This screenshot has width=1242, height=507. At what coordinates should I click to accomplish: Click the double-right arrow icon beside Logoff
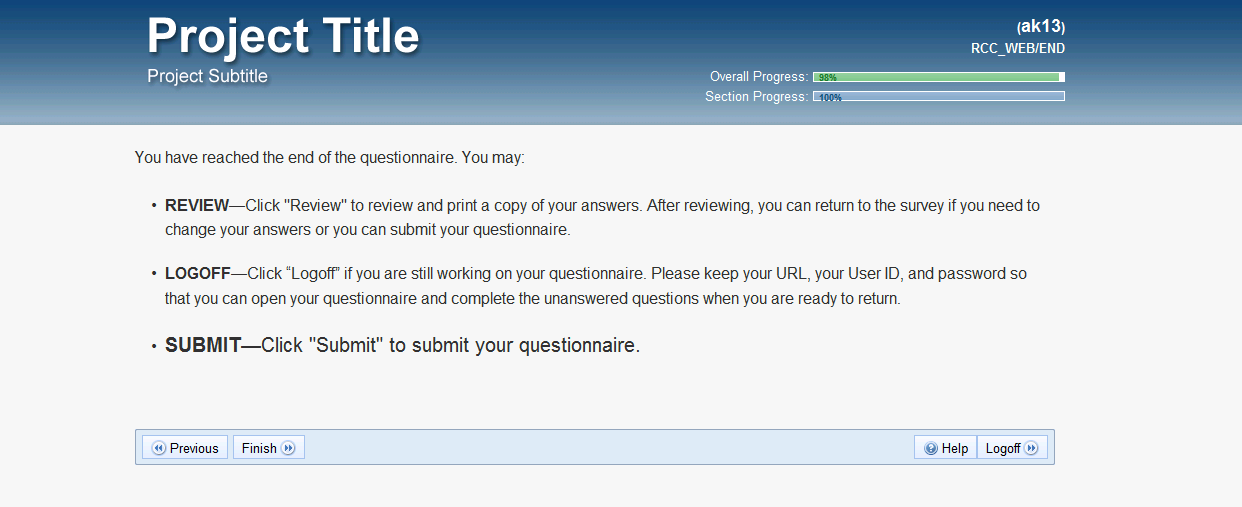pyautogui.click(x=1032, y=448)
